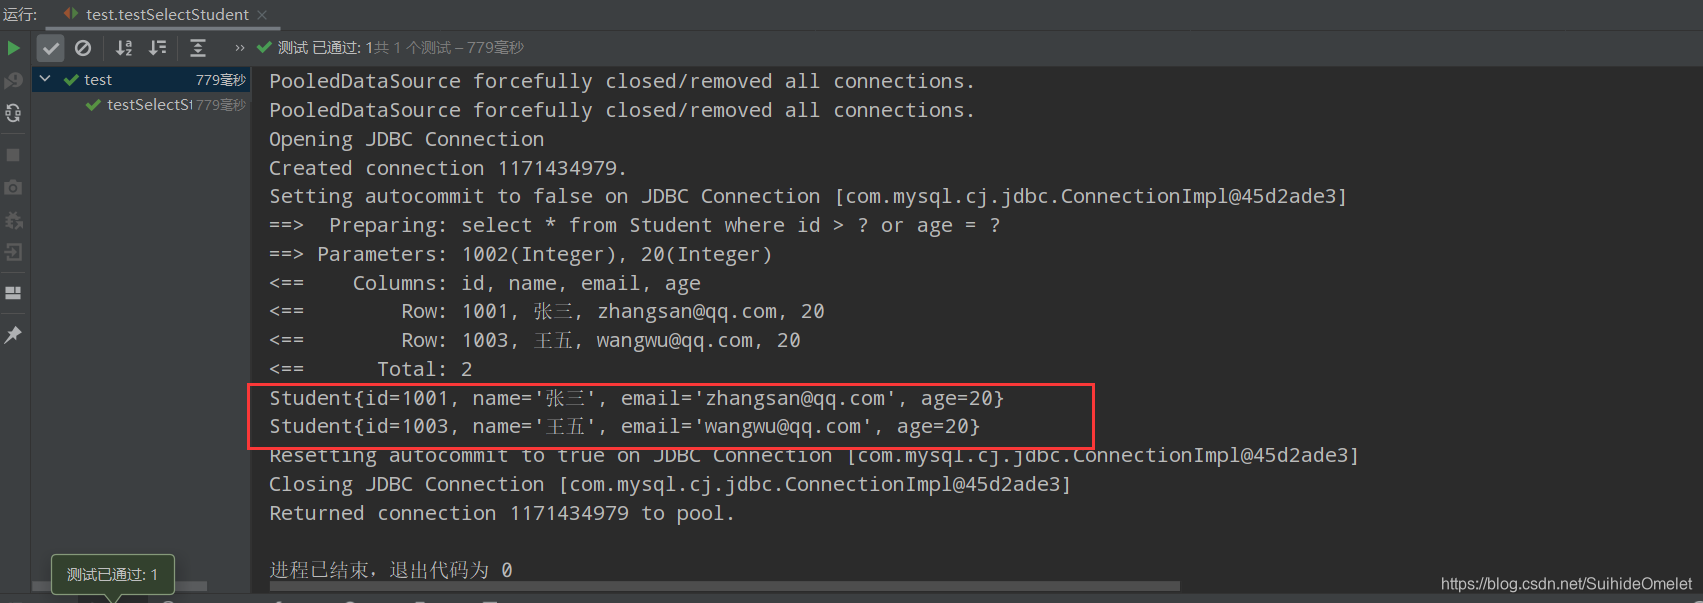Click the 'Preparing: select * from Student' line
Viewport: 1703px width, 603px height.
click(635, 225)
